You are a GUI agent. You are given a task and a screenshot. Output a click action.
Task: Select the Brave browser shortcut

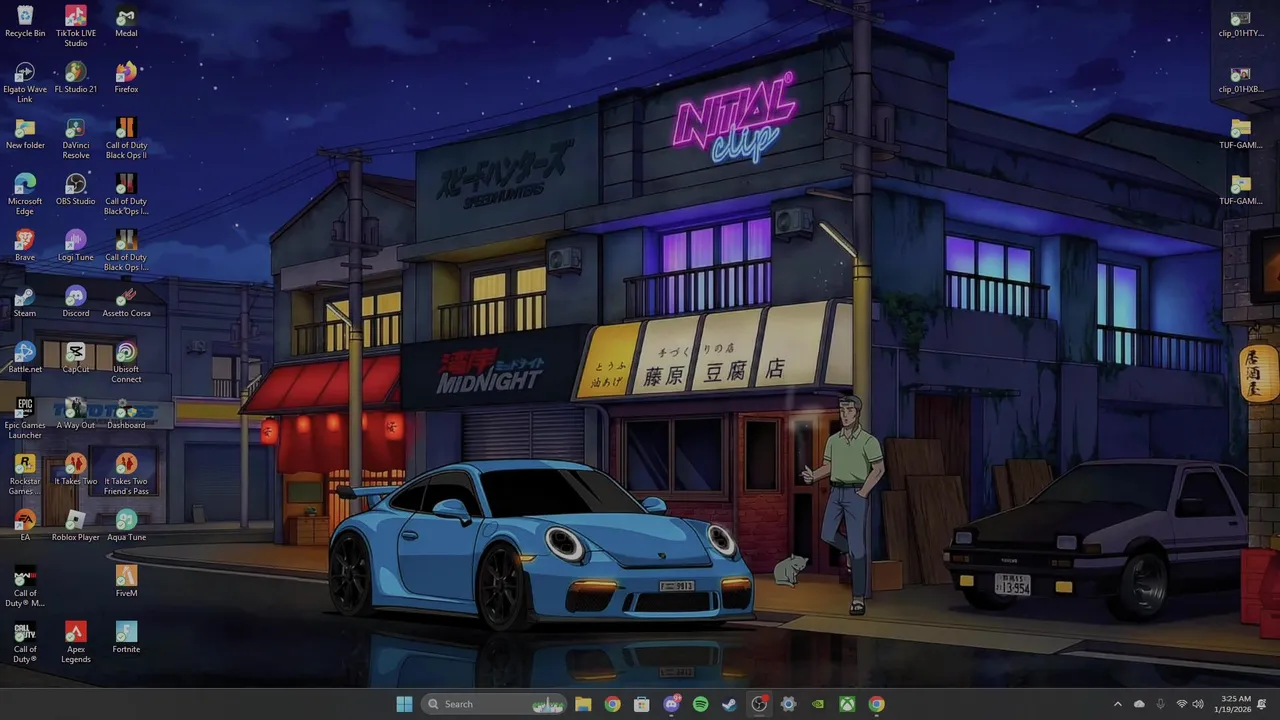click(25, 246)
